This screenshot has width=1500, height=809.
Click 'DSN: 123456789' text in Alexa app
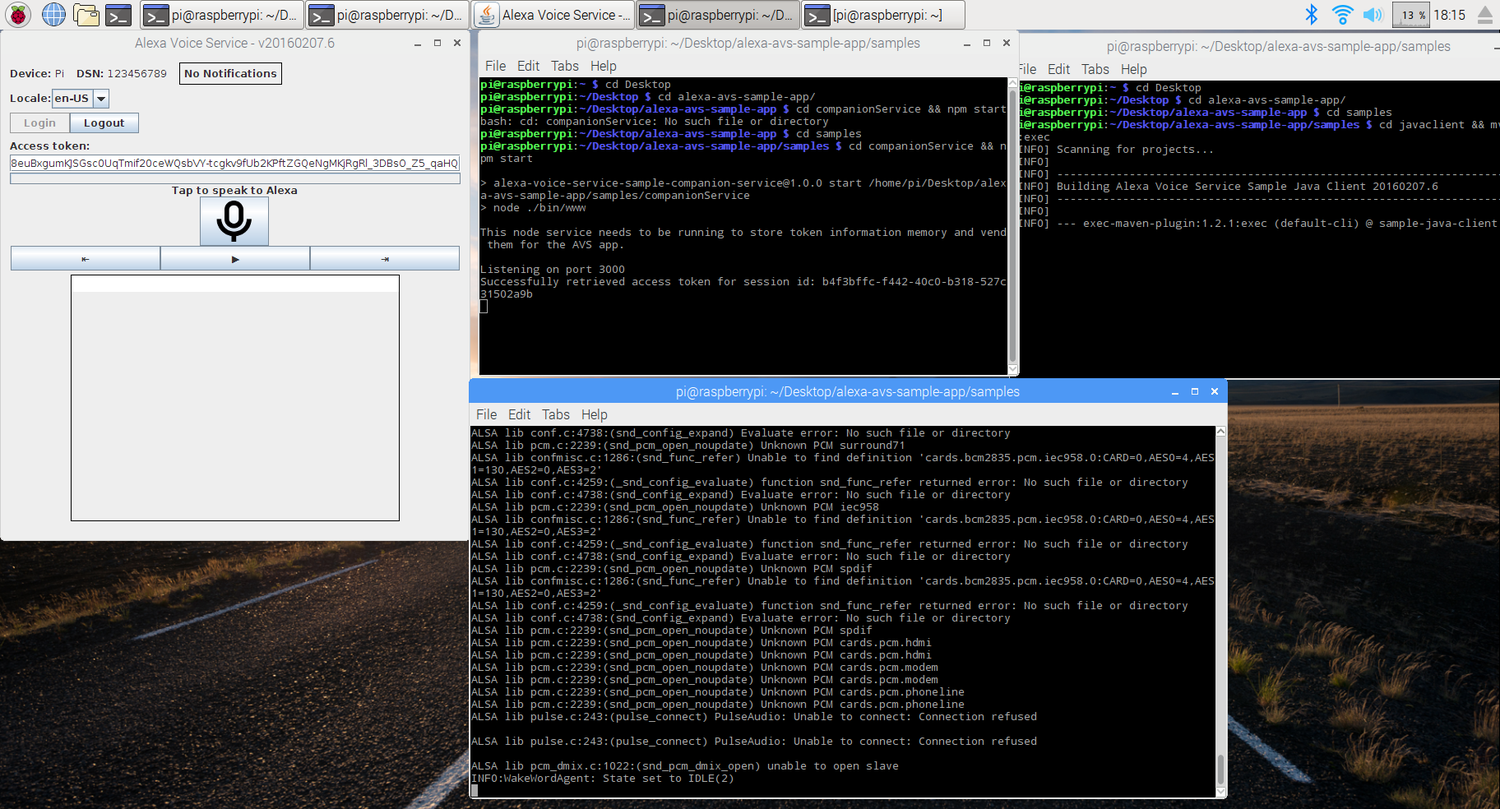[x=122, y=73]
